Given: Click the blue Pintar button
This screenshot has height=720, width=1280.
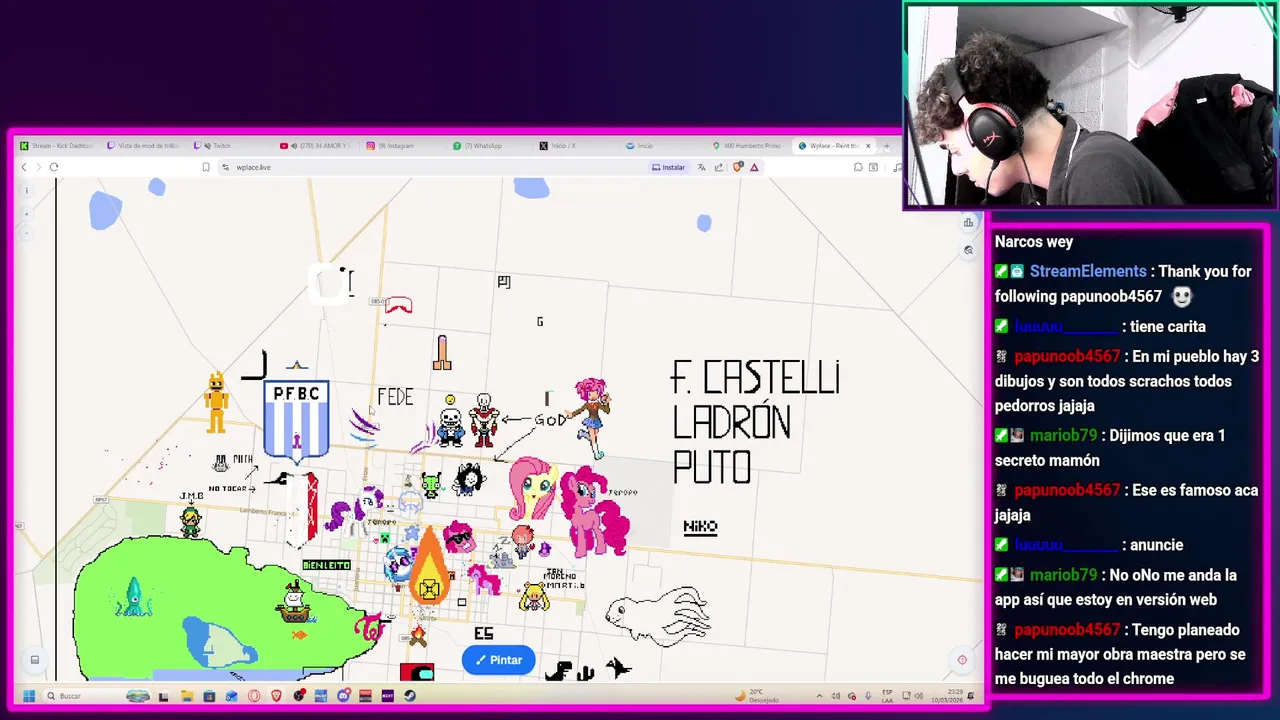Looking at the screenshot, I should tap(498, 660).
